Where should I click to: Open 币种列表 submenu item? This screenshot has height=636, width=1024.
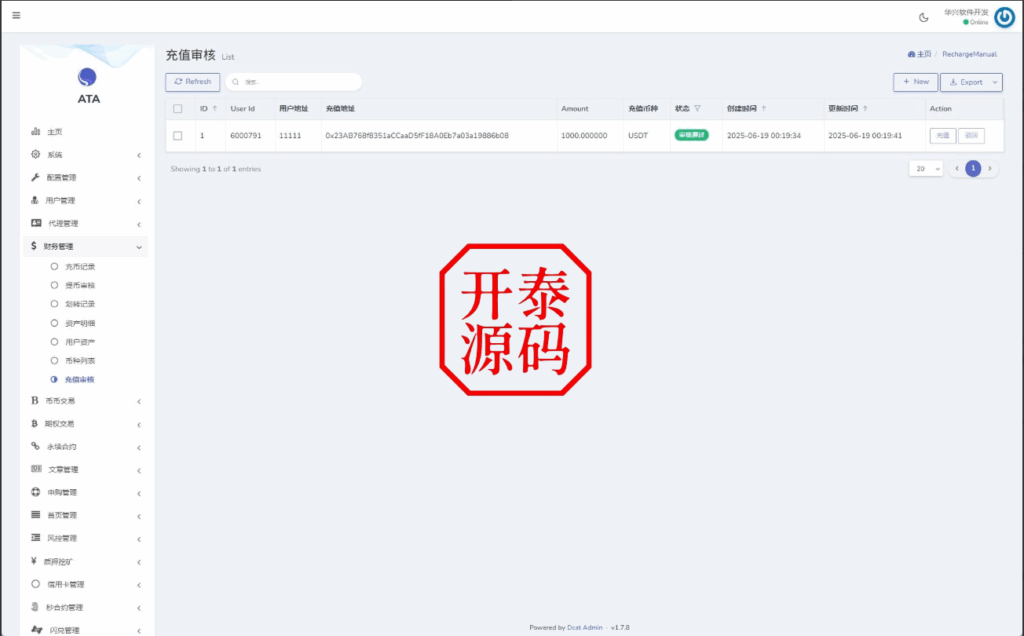80,360
